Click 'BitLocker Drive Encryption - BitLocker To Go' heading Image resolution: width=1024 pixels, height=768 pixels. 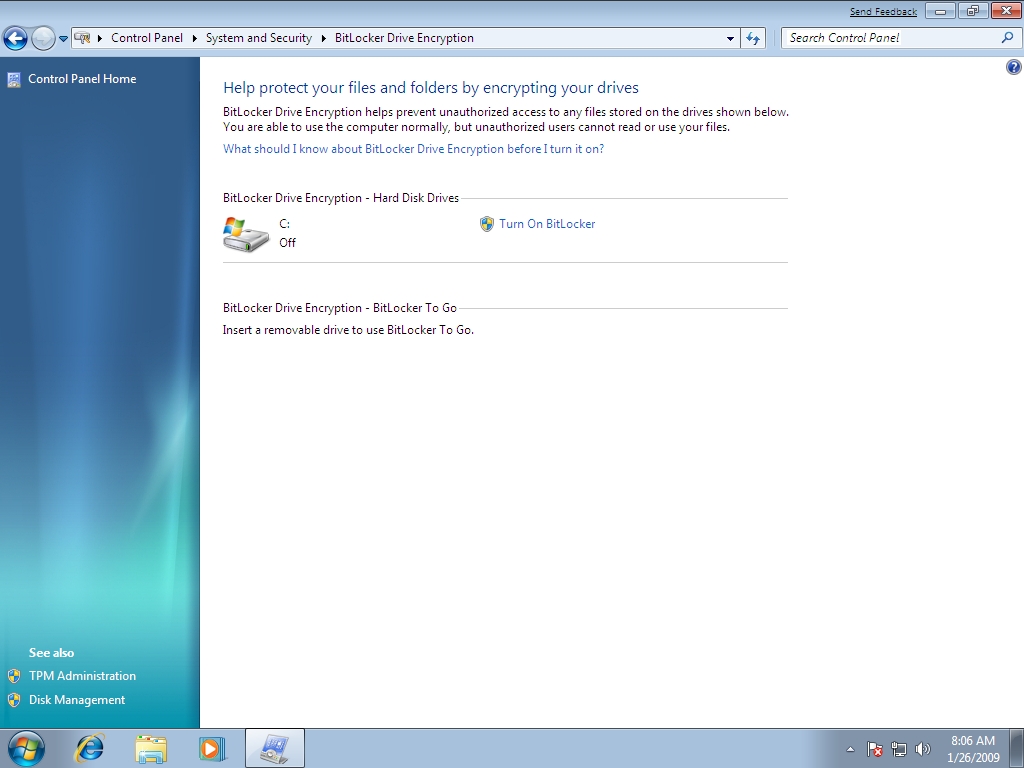[x=340, y=308]
